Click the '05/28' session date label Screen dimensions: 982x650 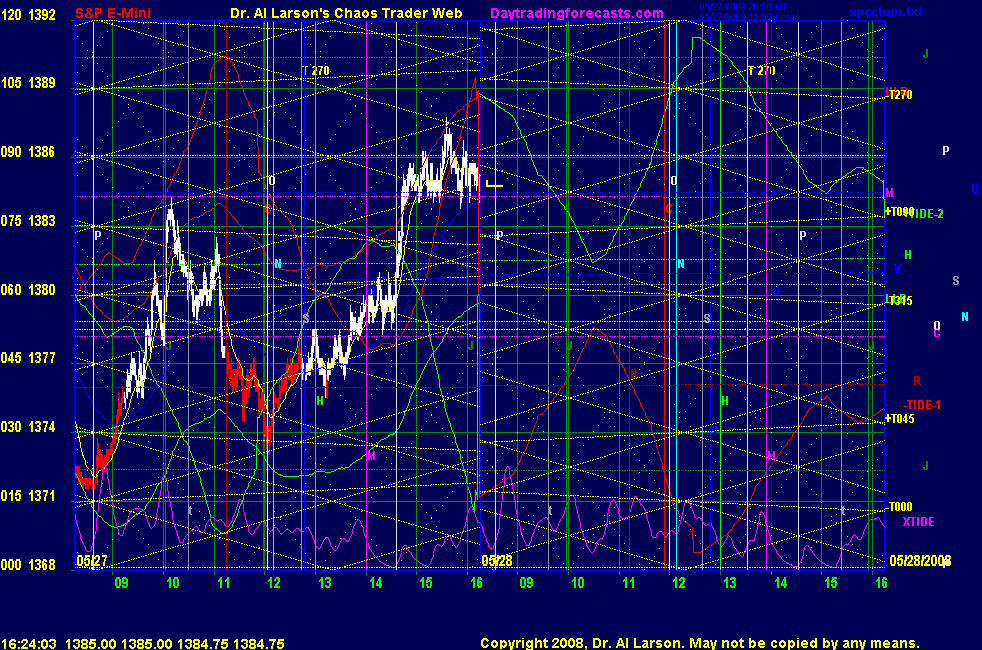click(x=497, y=560)
